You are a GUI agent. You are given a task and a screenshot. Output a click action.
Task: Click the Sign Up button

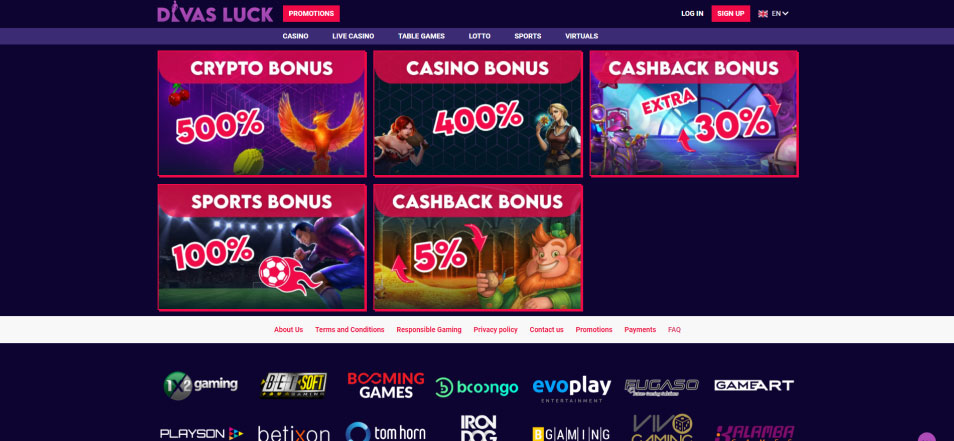(x=731, y=13)
